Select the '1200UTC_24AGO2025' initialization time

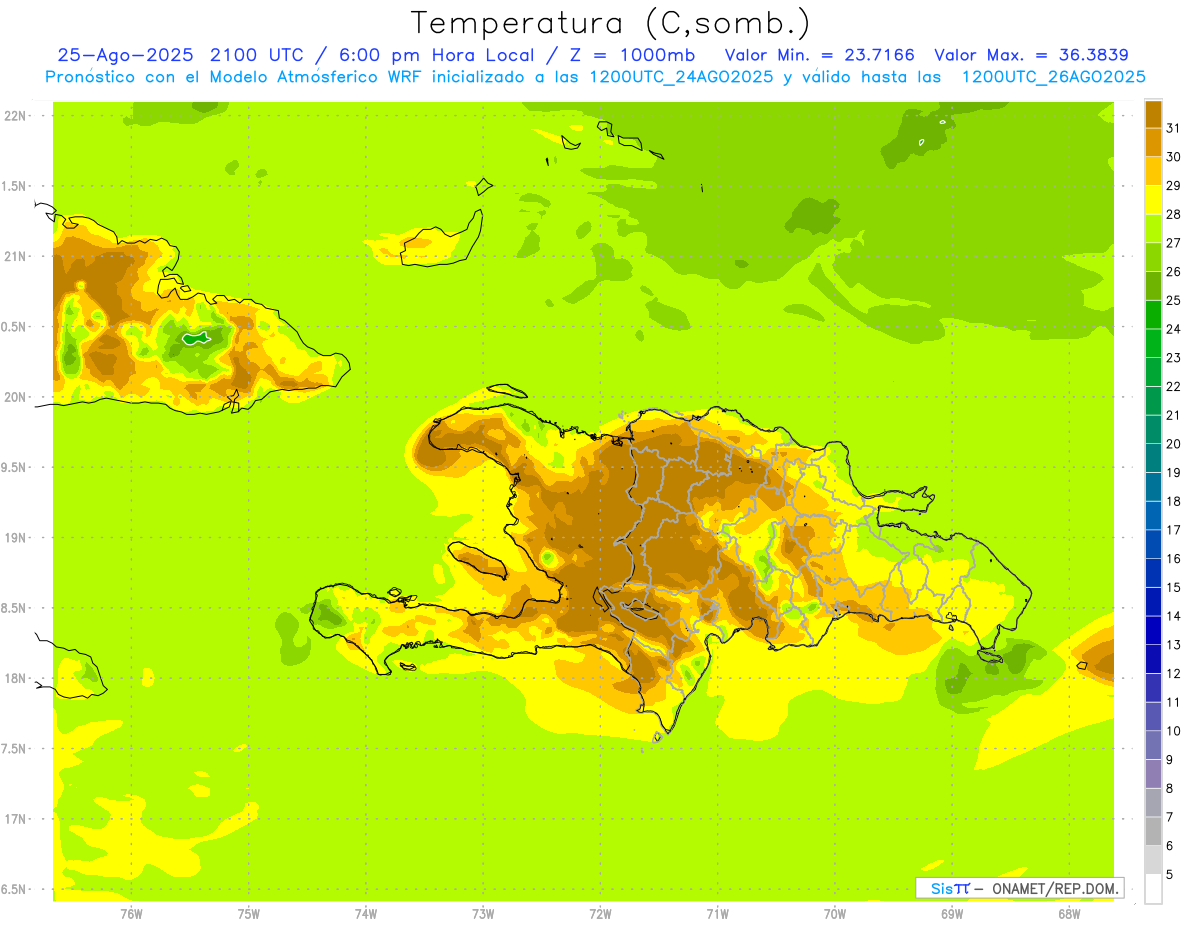click(x=680, y=77)
